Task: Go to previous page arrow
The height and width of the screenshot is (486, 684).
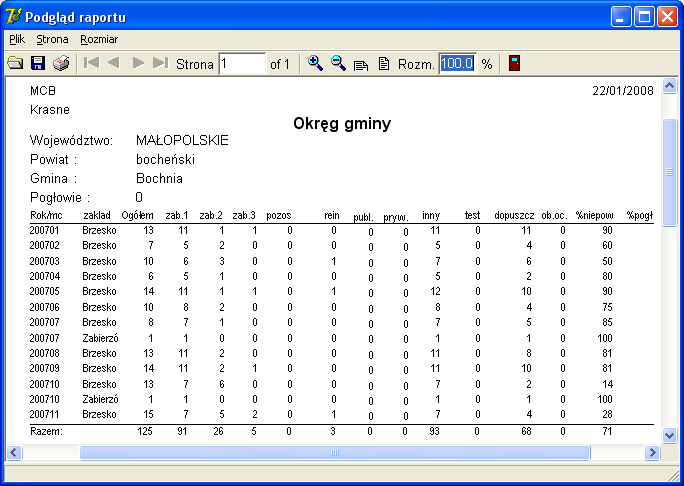Action: pyautogui.click(x=113, y=63)
